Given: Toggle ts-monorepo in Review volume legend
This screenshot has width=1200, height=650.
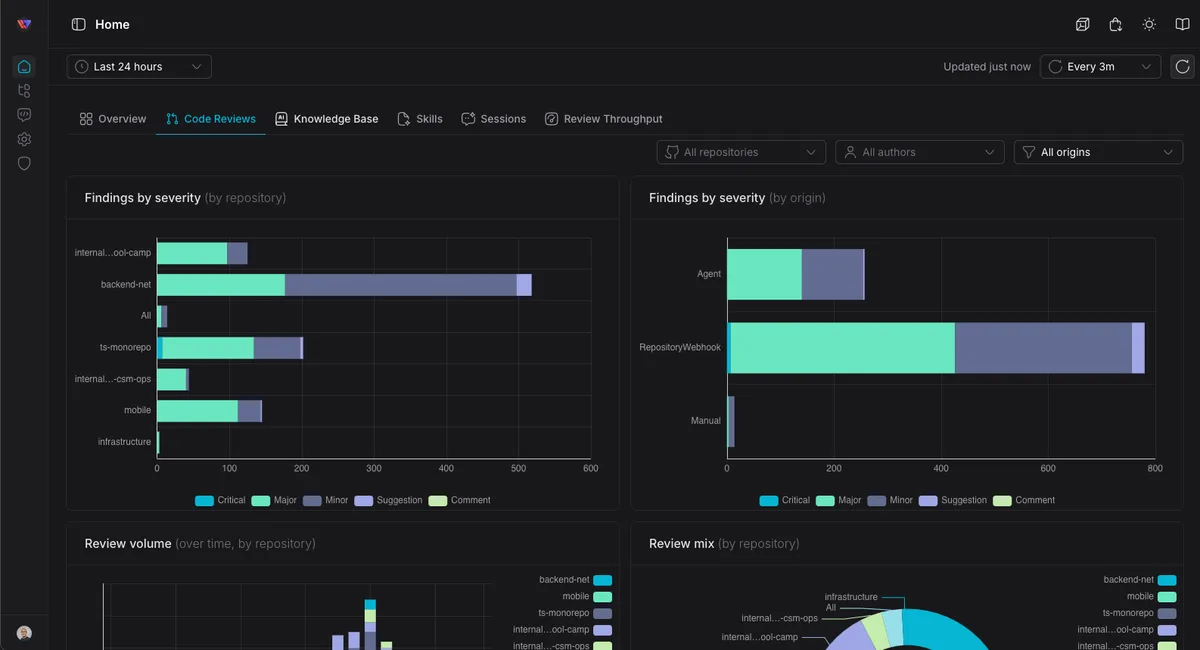Looking at the screenshot, I should point(575,613).
